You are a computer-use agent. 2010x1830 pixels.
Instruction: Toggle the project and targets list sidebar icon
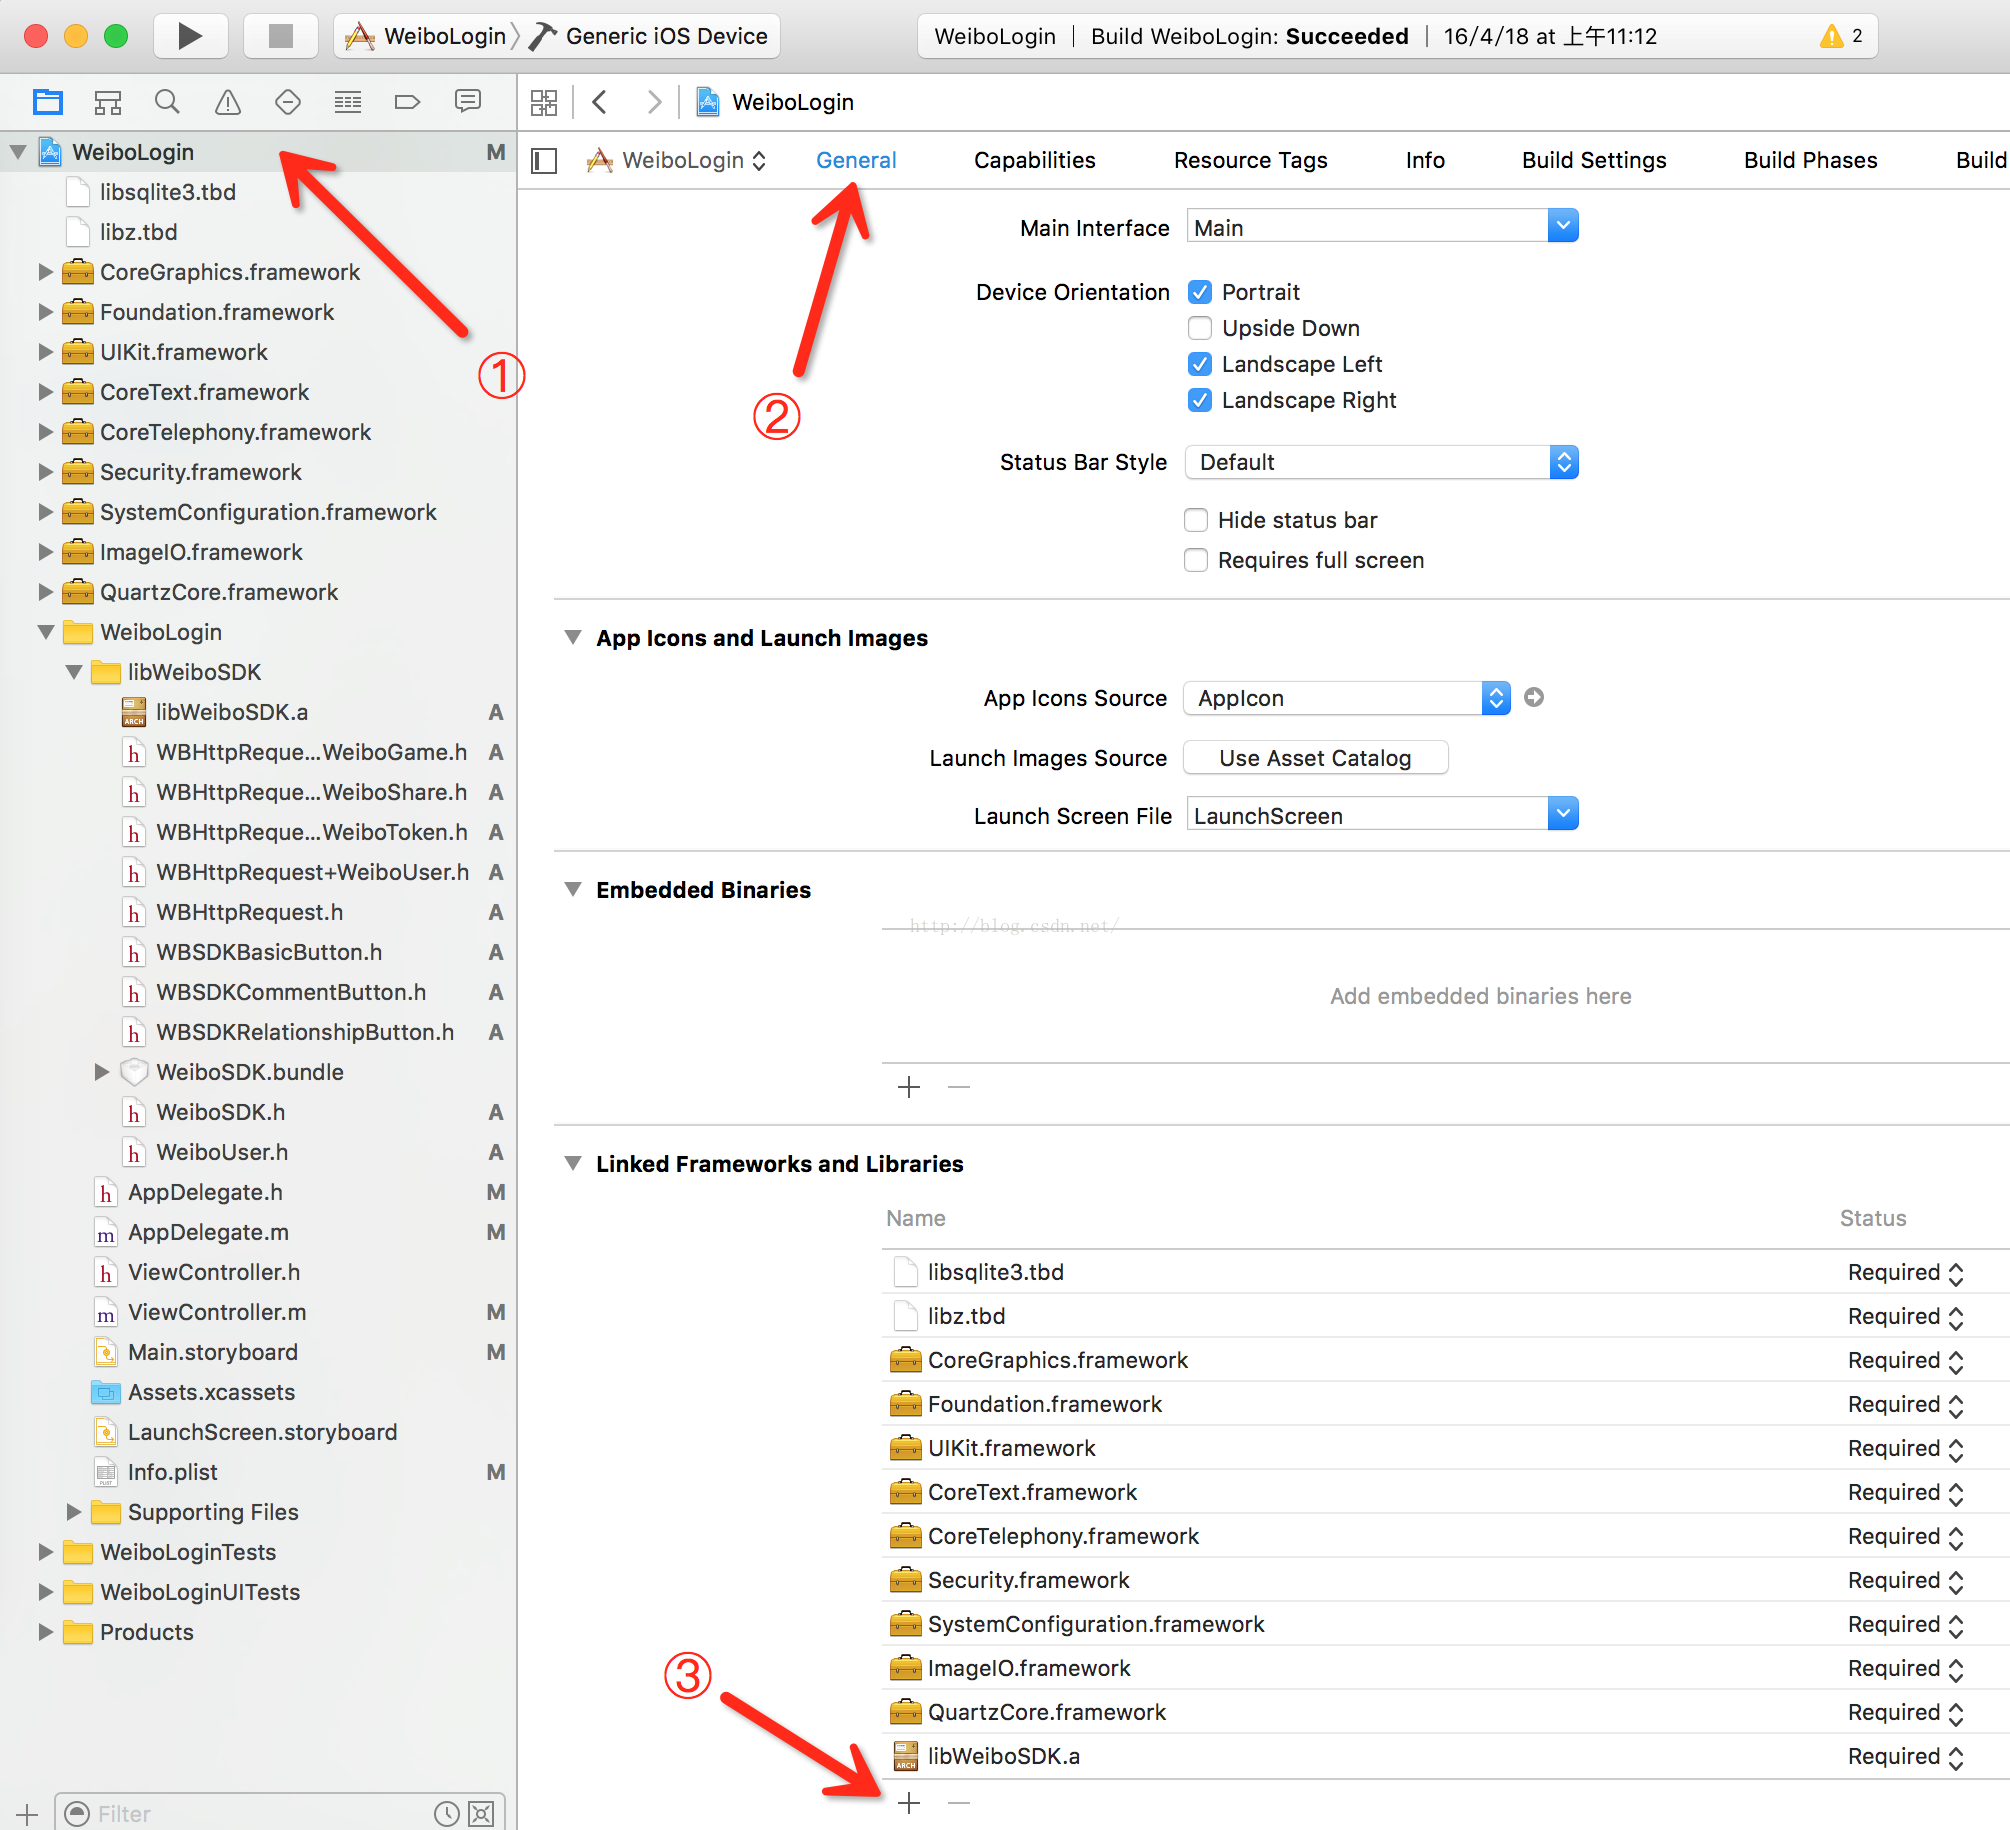click(544, 160)
